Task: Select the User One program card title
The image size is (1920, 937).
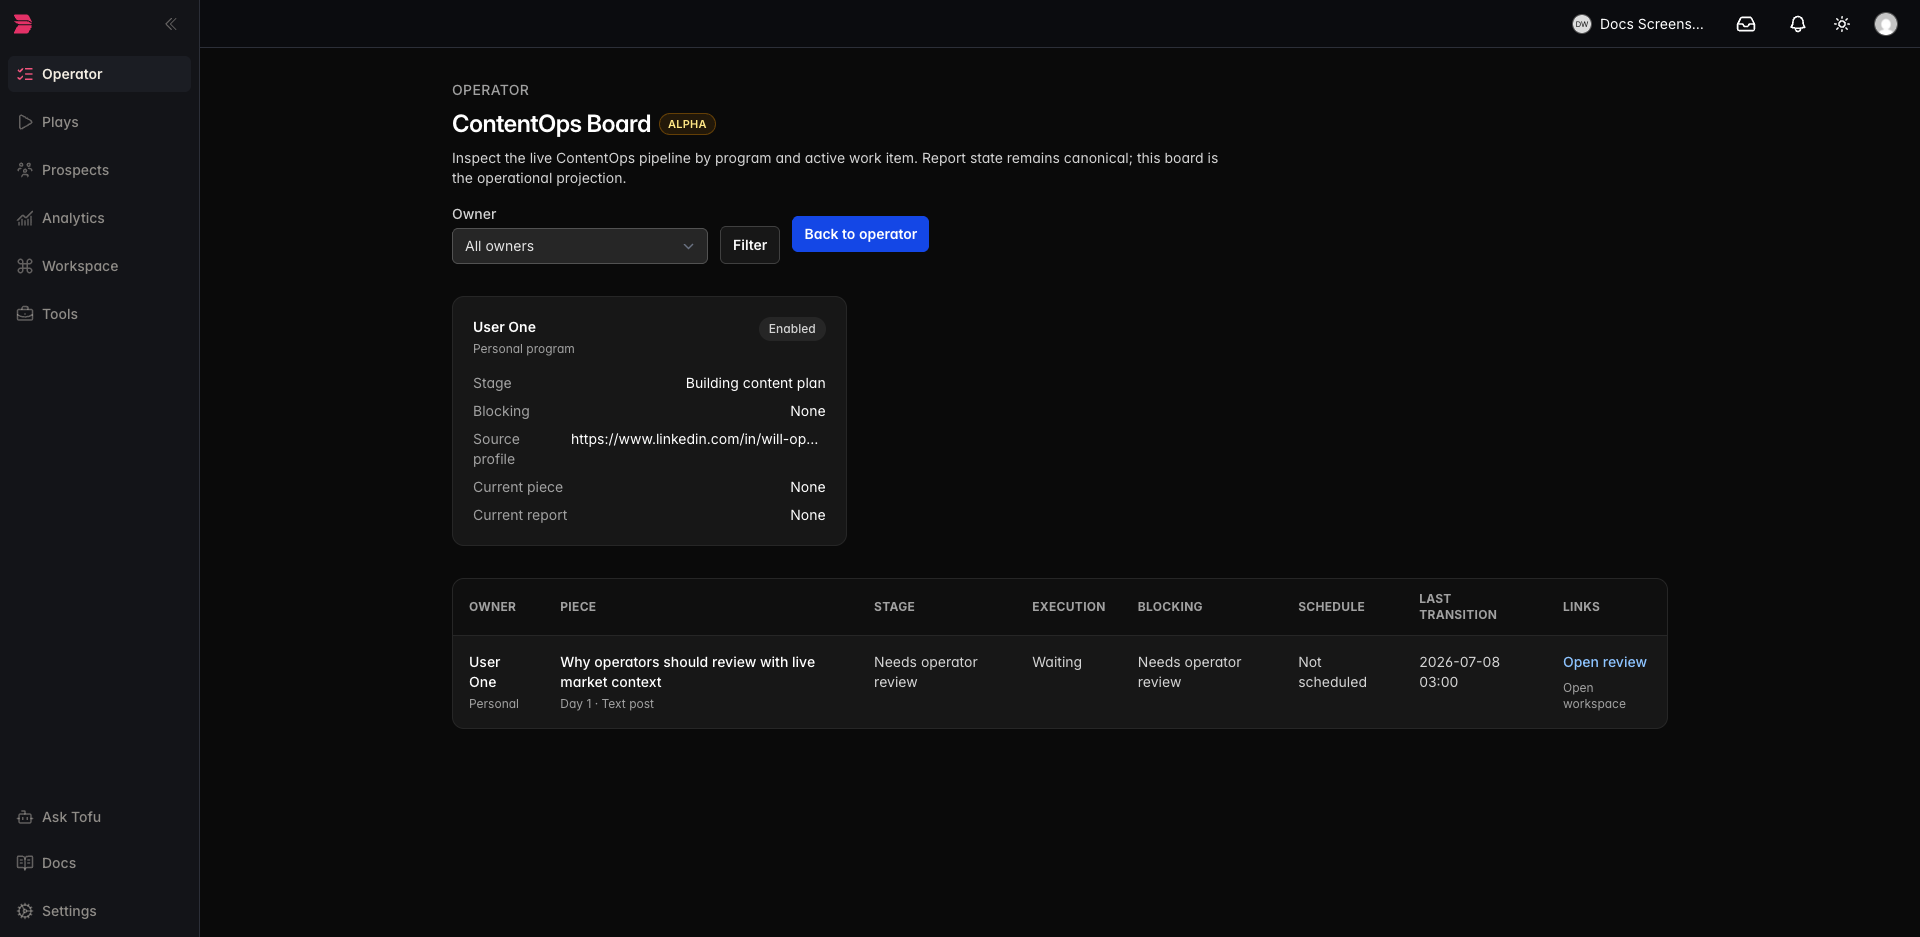Action: [x=504, y=327]
